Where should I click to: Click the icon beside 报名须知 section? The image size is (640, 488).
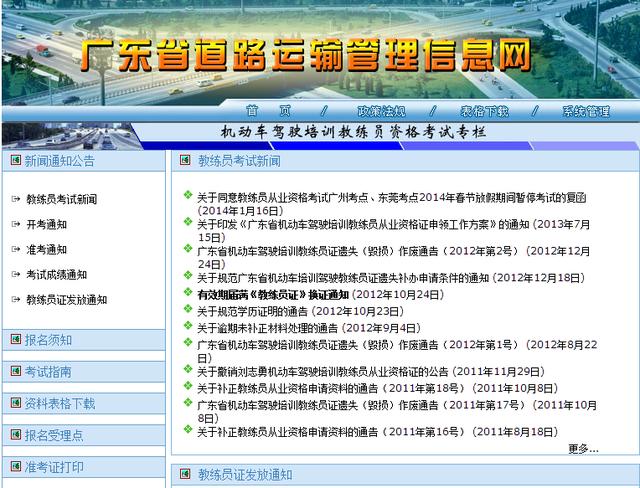click(x=15, y=340)
